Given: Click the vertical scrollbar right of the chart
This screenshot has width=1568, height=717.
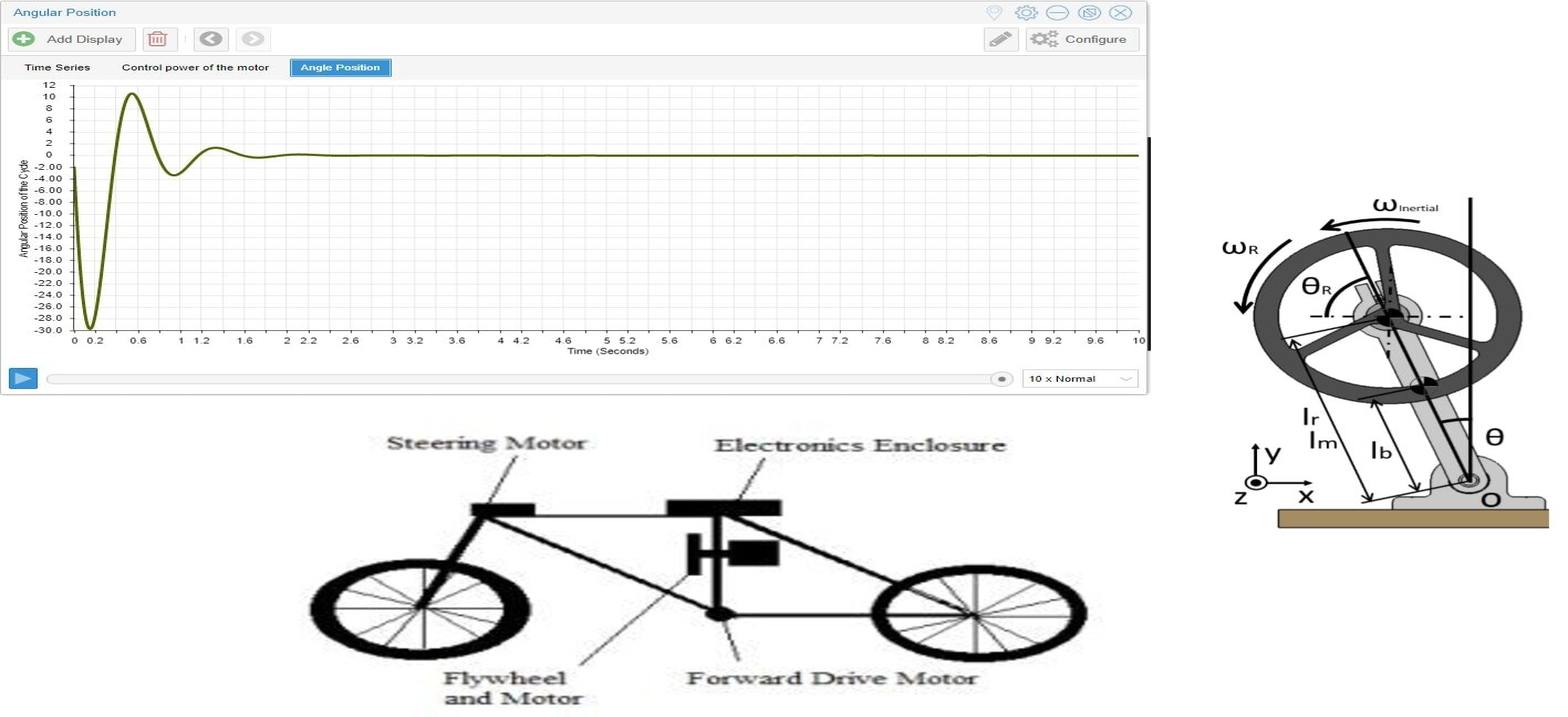Looking at the screenshot, I should click(1149, 243).
